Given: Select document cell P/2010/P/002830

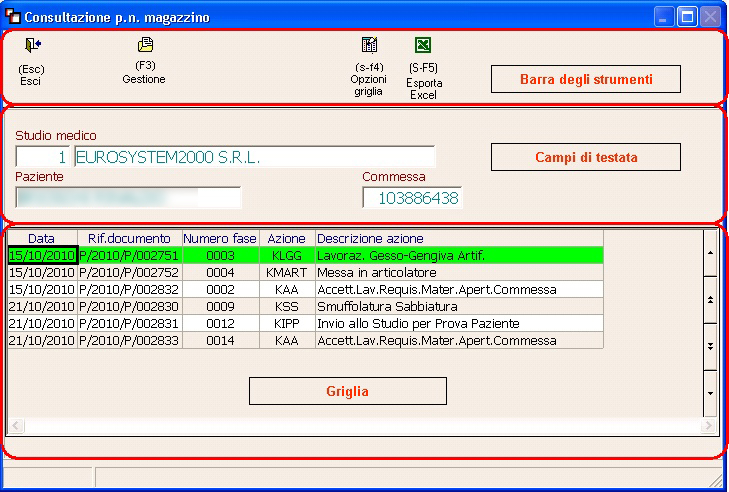Looking at the screenshot, I should (130, 306).
